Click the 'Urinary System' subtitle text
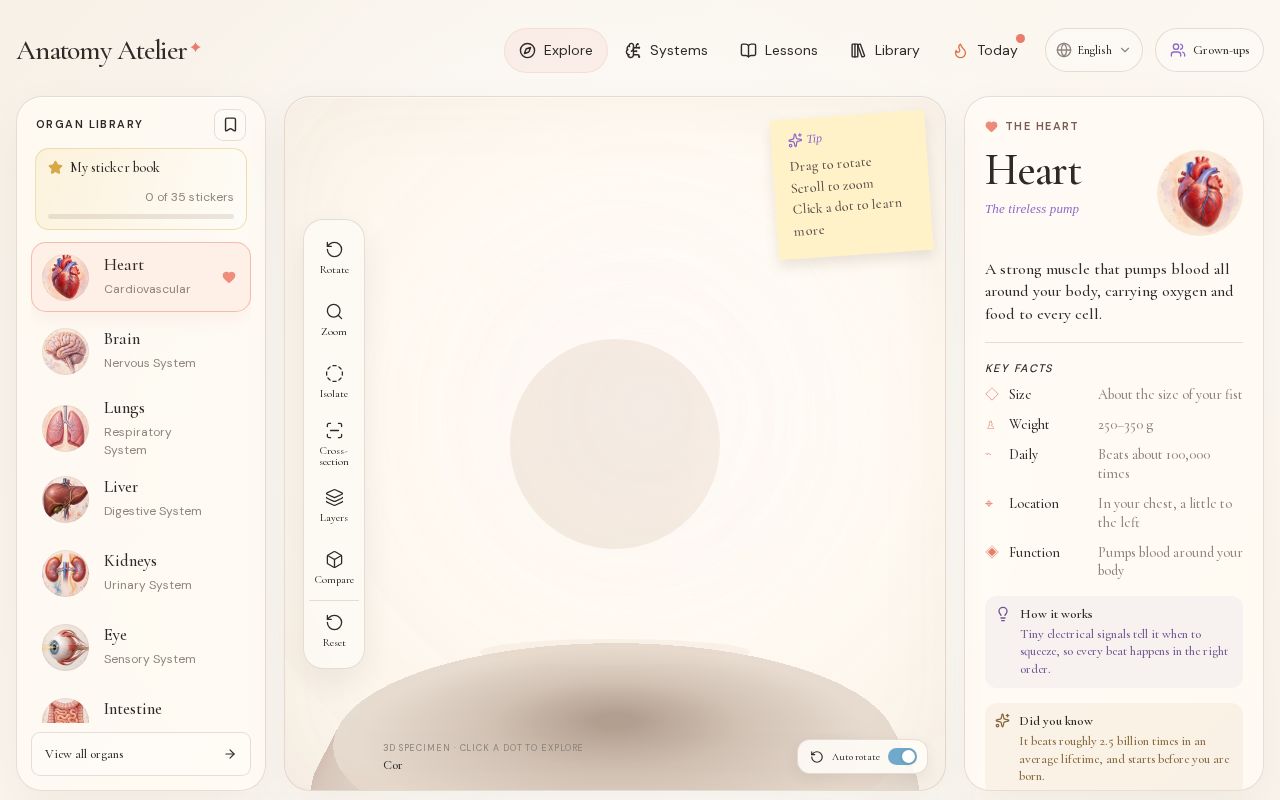Screen dimensions: 1280x800 coord(148,585)
